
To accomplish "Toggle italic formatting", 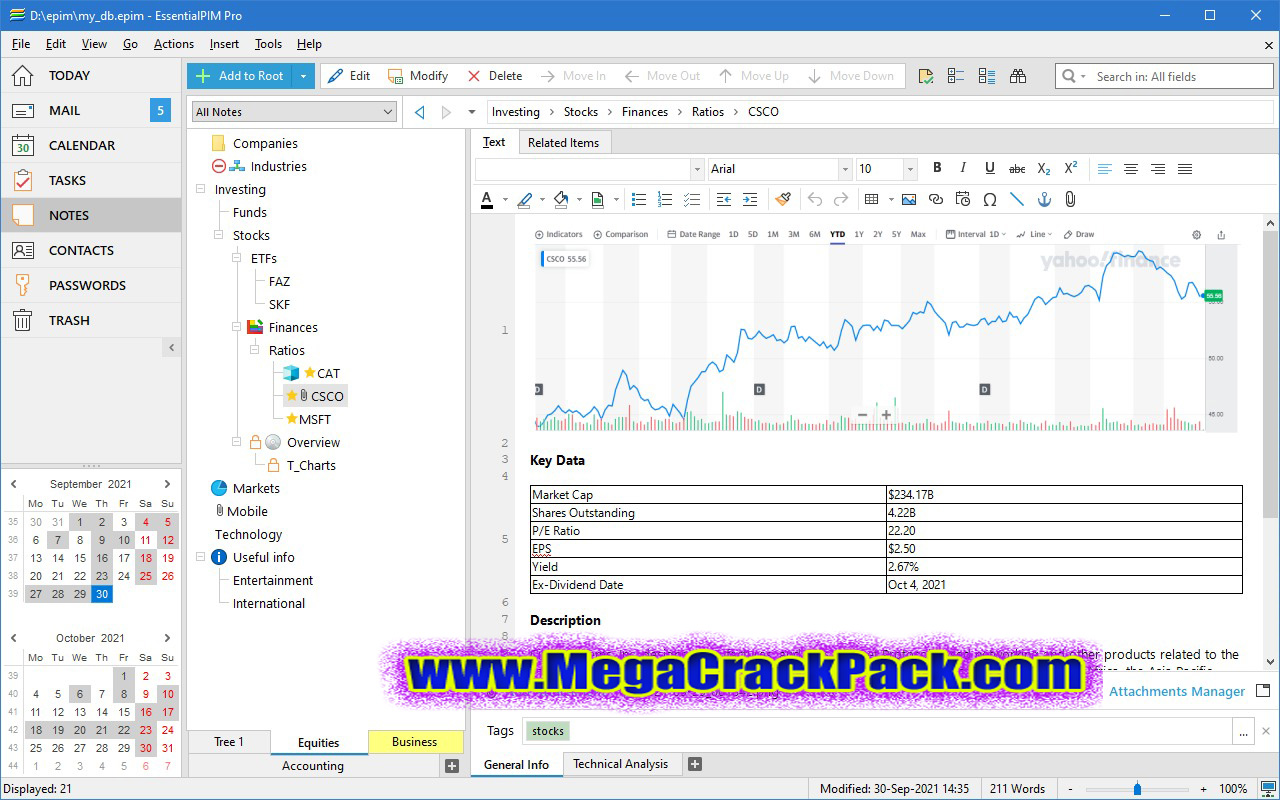I will (x=963, y=168).
